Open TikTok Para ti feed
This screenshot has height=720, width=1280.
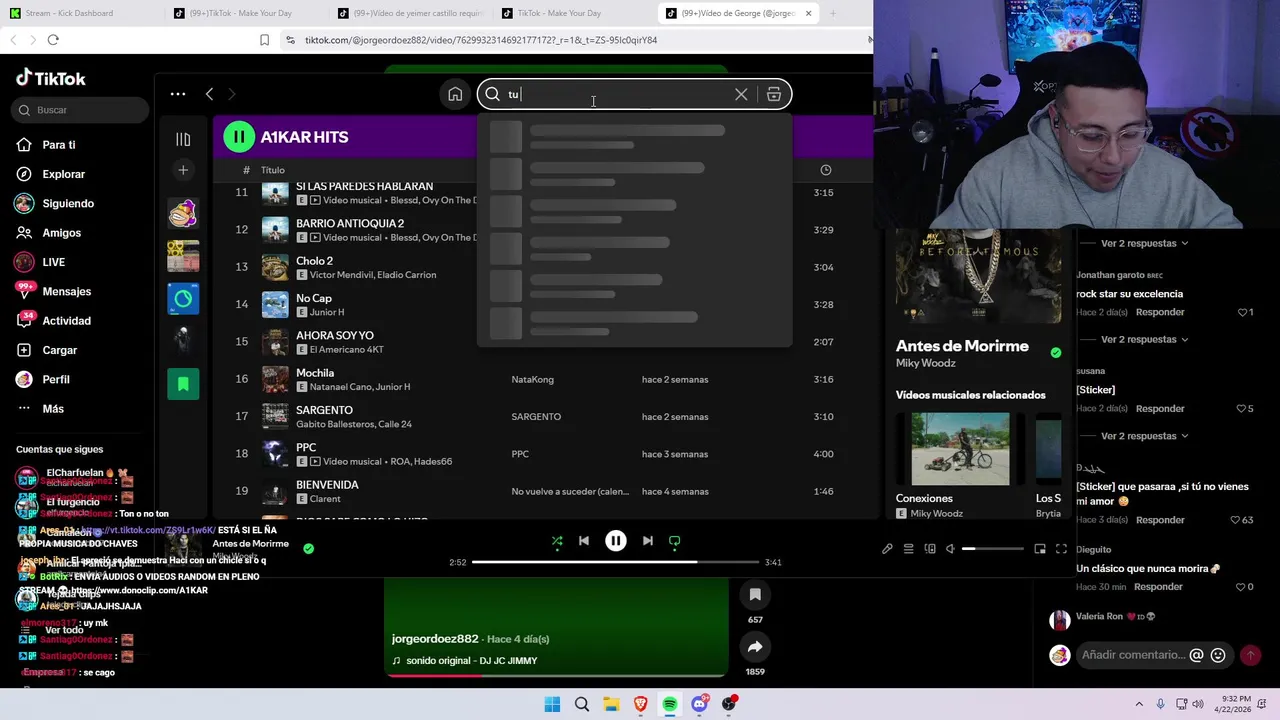[x=58, y=145]
